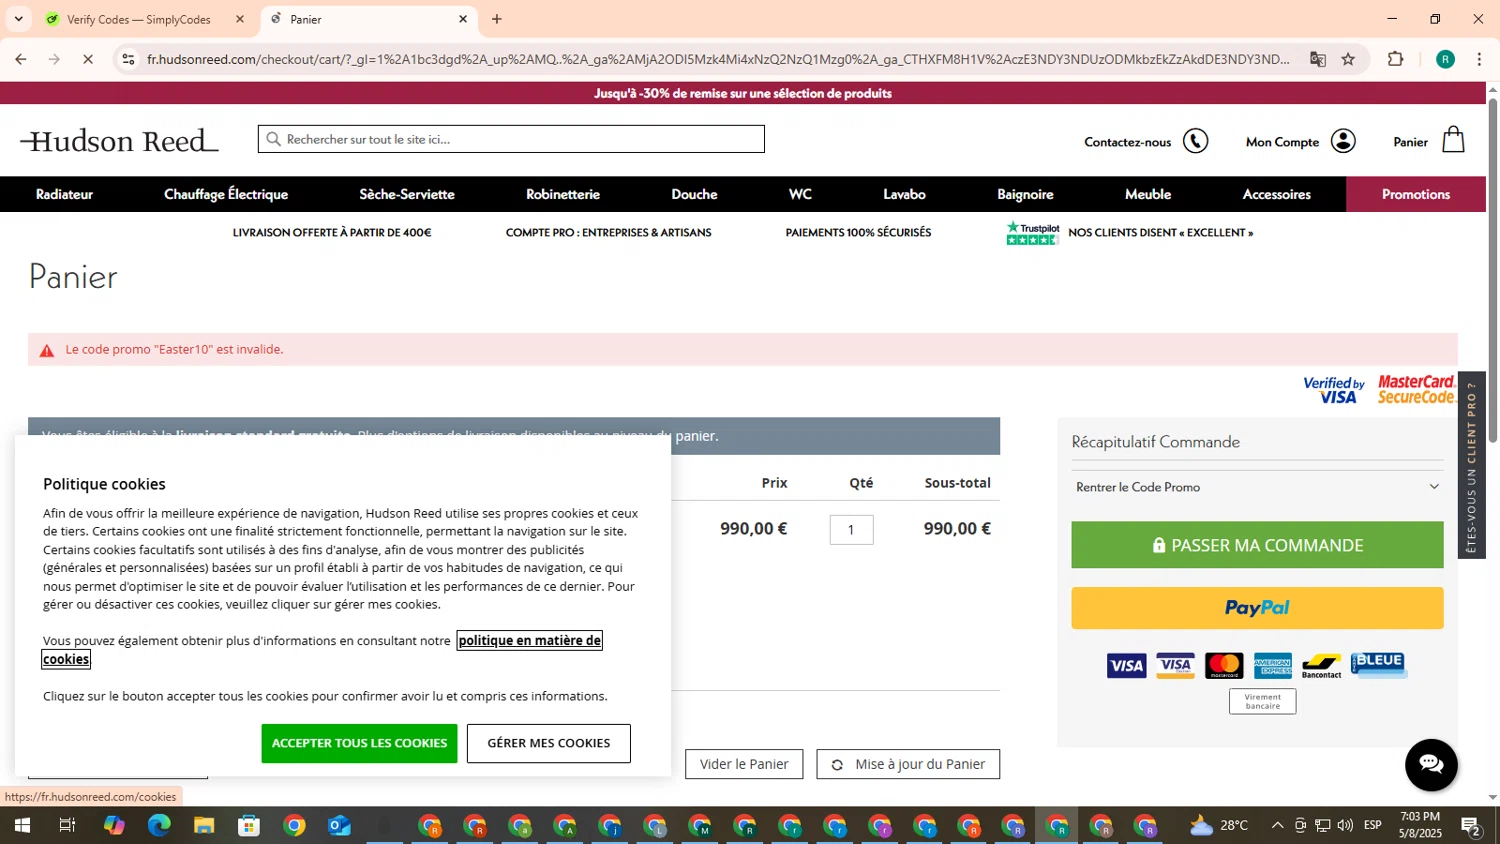Image resolution: width=1500 pixels, height=844 pixels.
Task: Open the Sèche-Serviette menu
Action: tap(407, 194)
